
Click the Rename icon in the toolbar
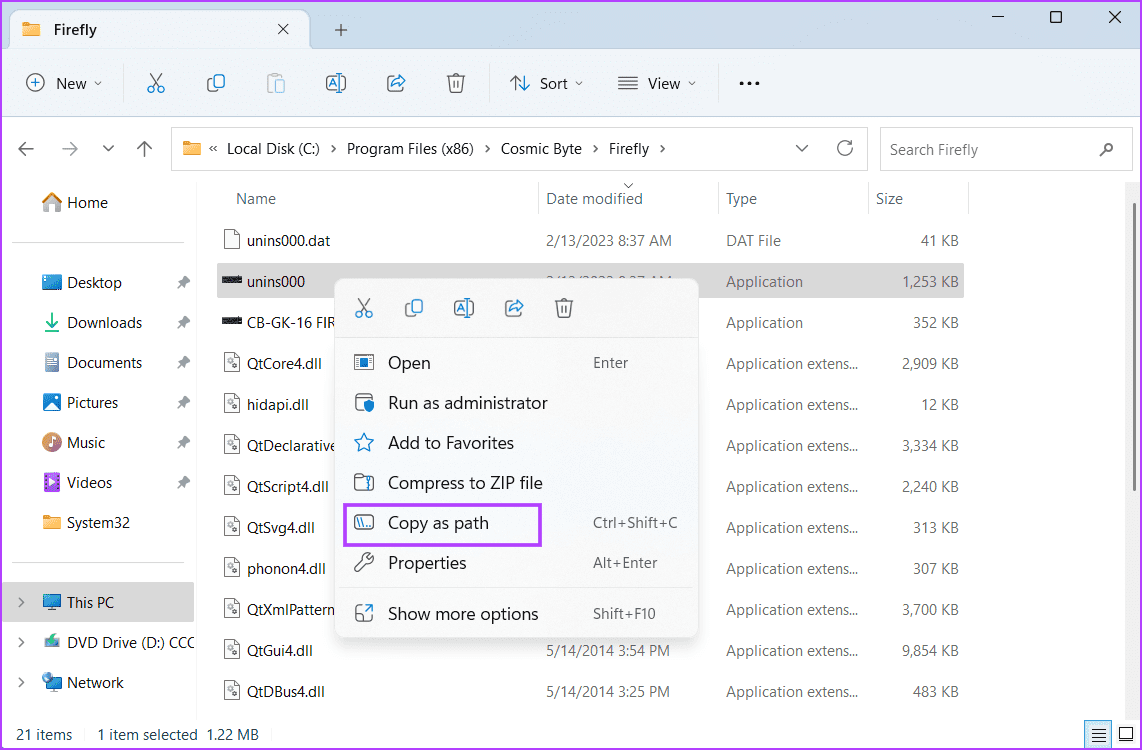[336, 83]
